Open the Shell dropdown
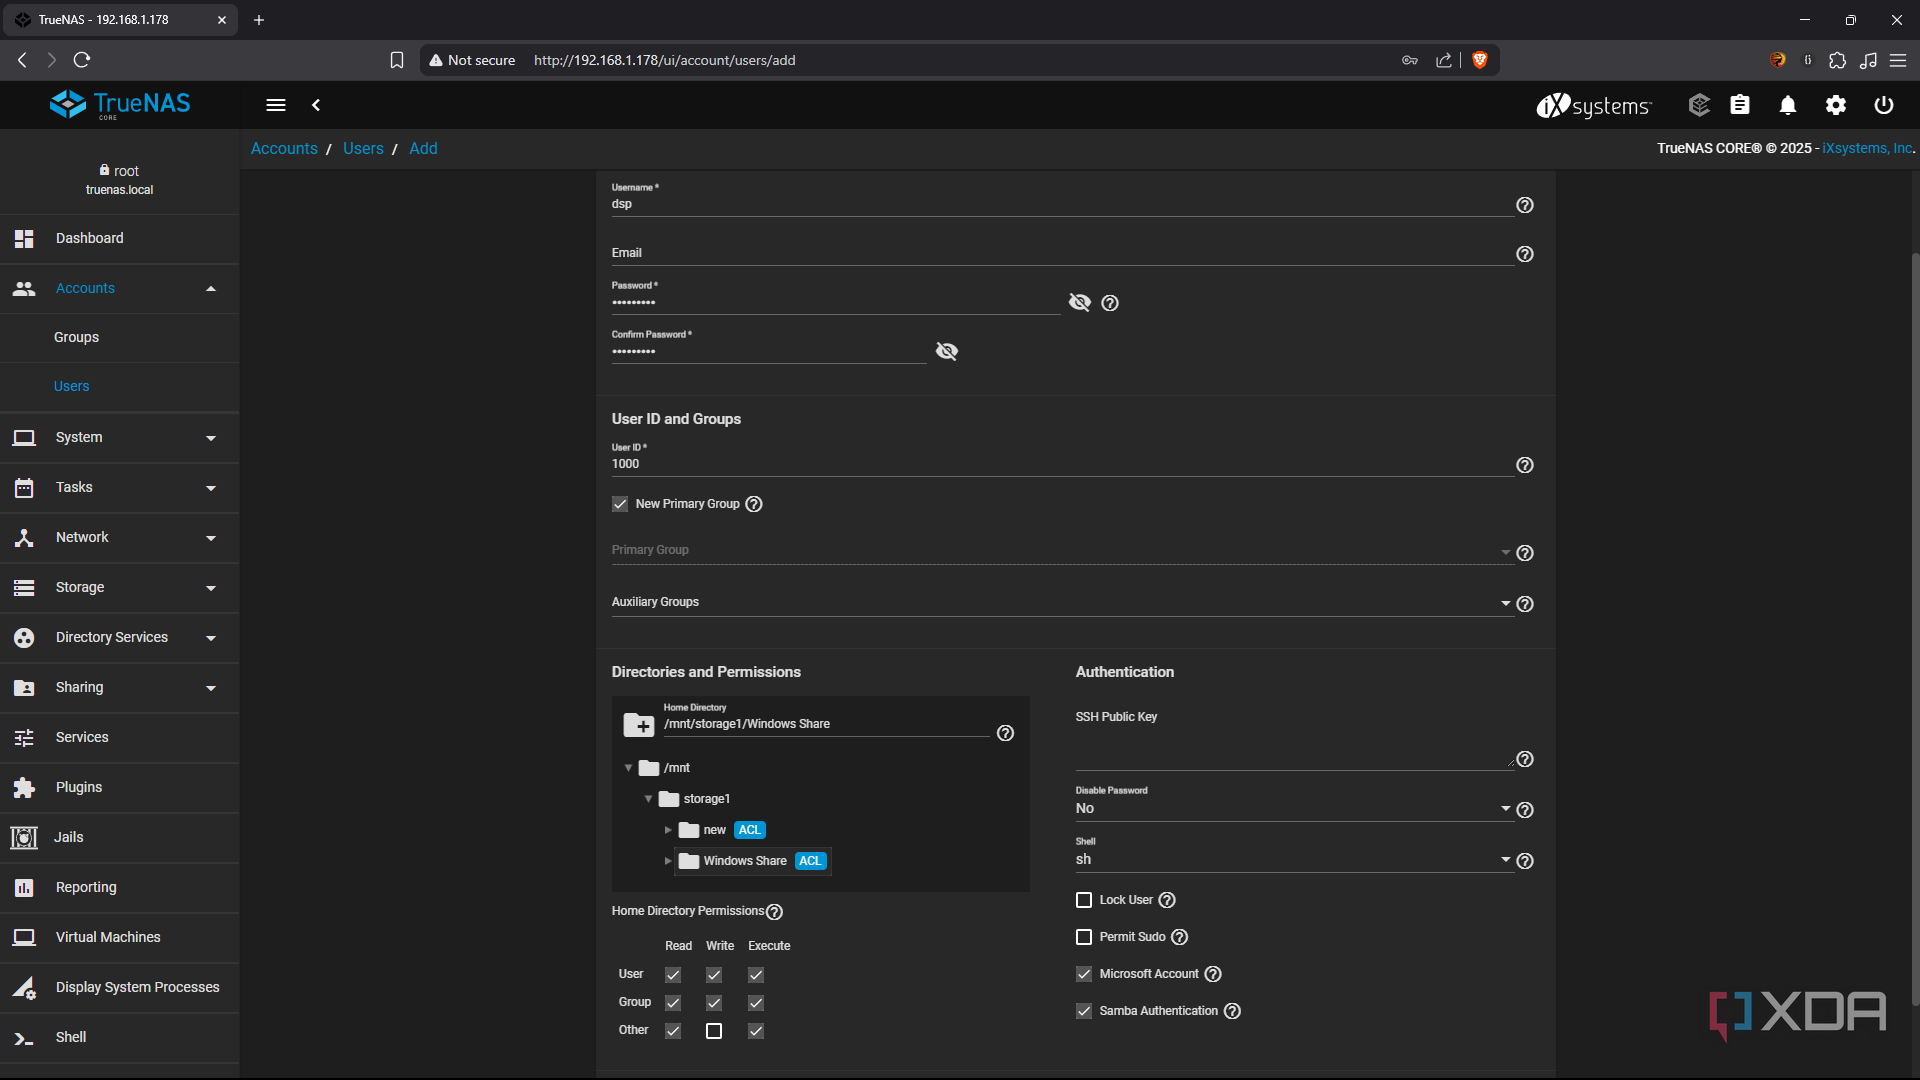This screenshot has height=1080, width=1920. tap(1290, 860)
